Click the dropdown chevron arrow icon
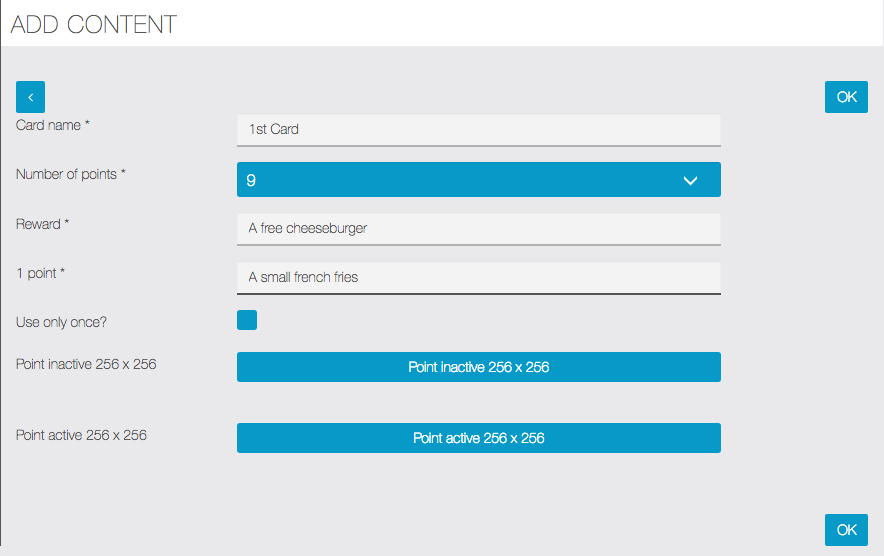This screenshot has height=556, width=884. coord(690,180)
